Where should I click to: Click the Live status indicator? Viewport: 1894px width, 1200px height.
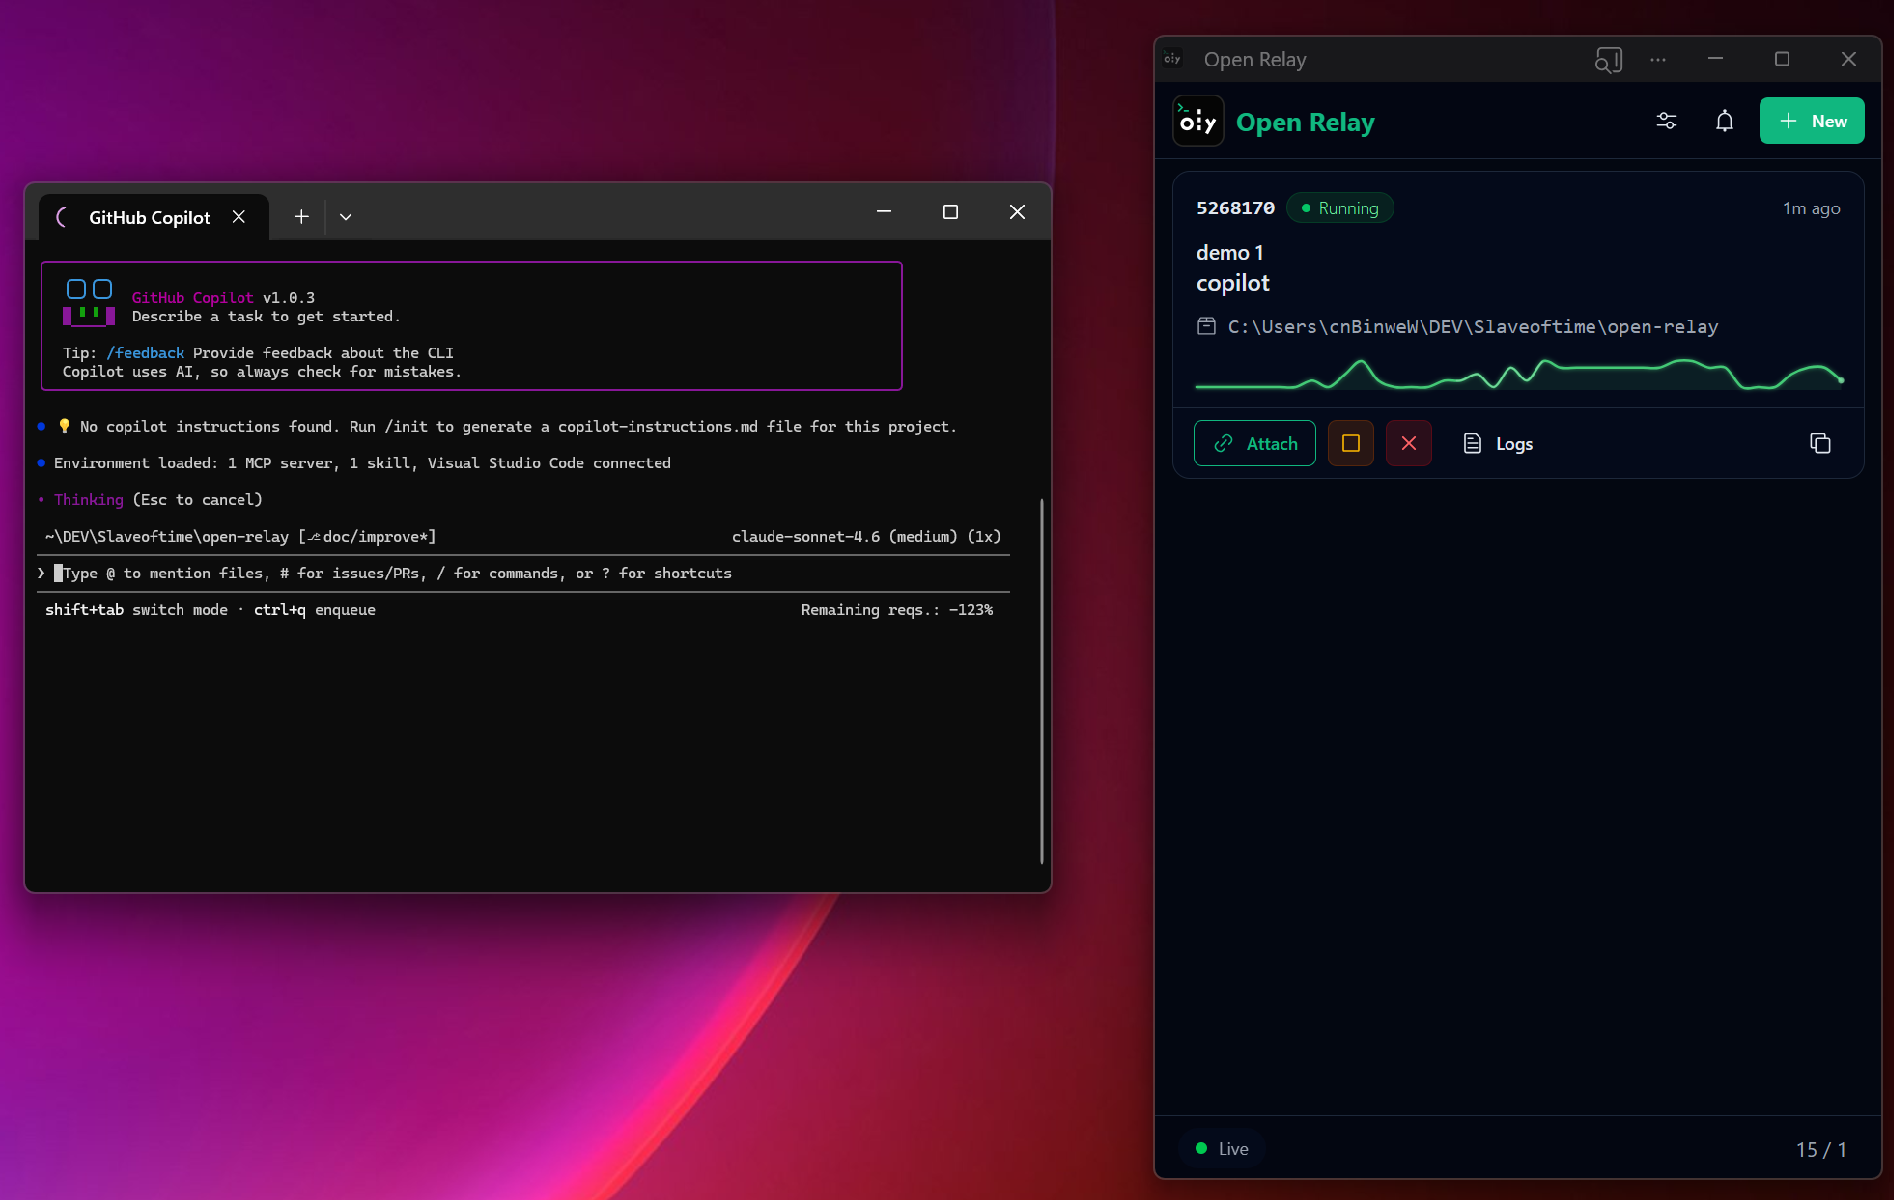coord(1222,1149)
